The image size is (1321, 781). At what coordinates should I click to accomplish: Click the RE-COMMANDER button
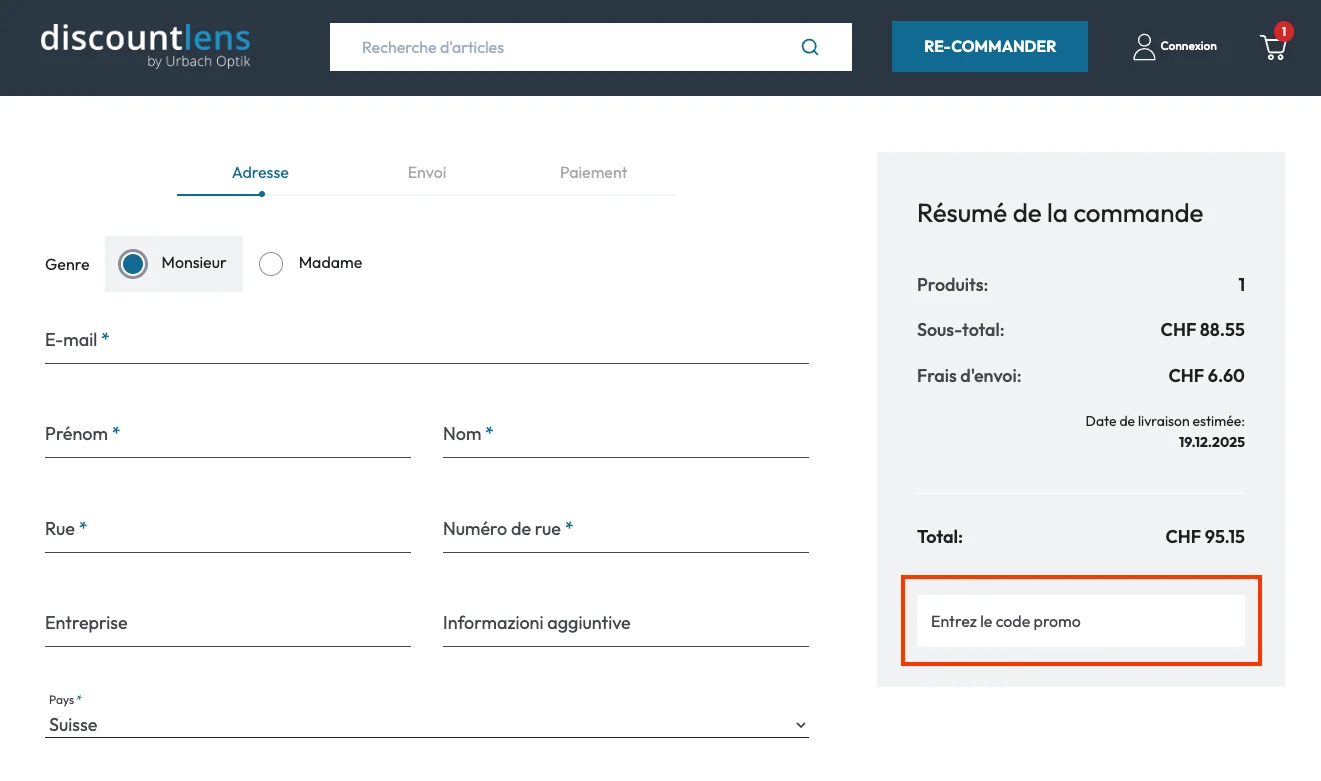pyautogui.click(x=988, y=46)
